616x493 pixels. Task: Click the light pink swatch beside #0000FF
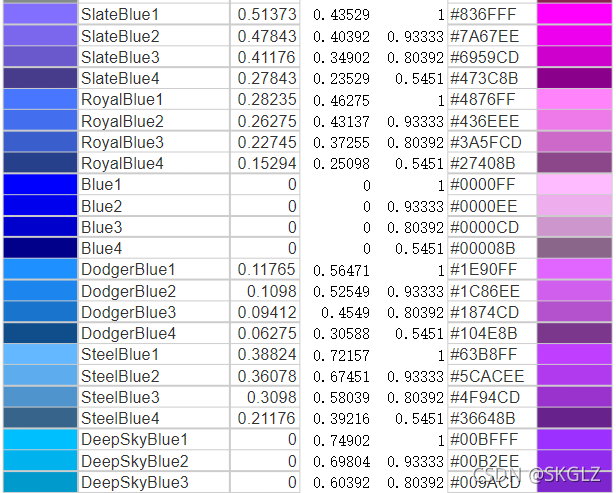click(x=574, y=184)
